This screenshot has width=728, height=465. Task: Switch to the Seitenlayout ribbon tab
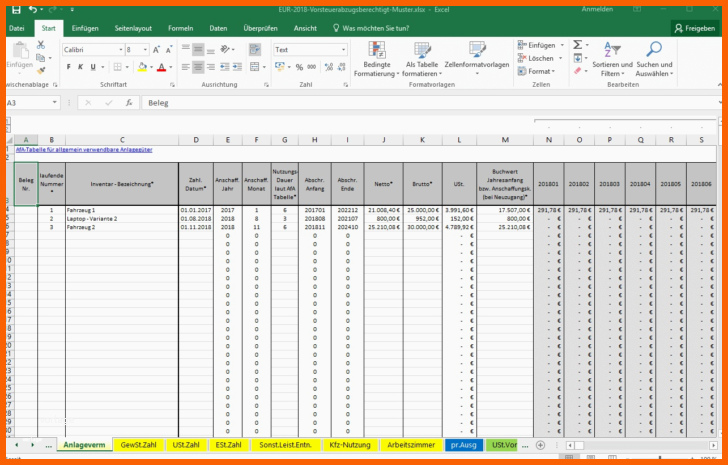pyautogui.click(x=133, y=28)
